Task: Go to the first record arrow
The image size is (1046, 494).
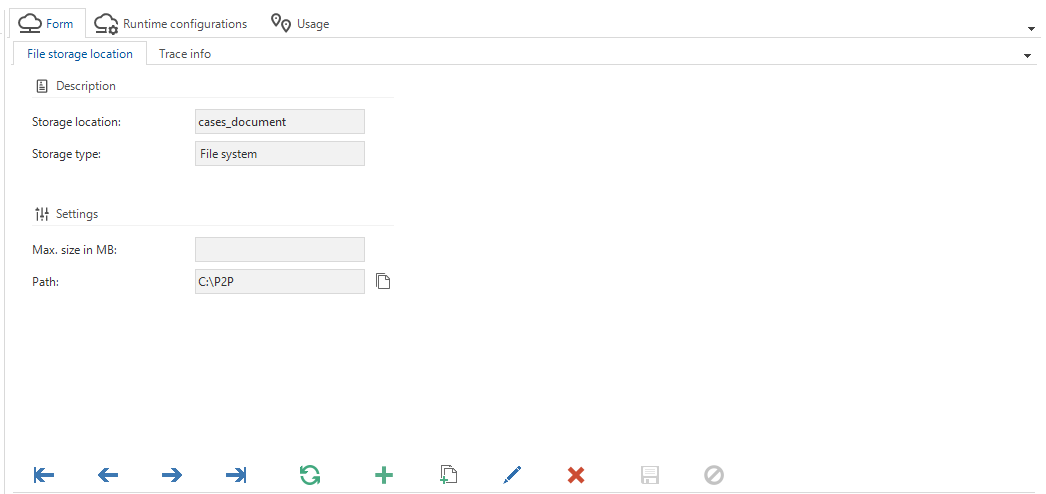Action: click(x=44, y=475)
